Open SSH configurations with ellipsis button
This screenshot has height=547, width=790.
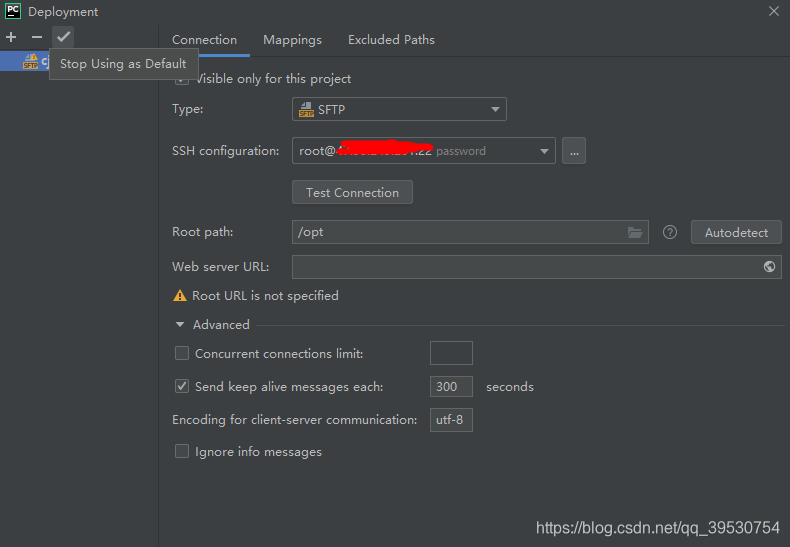(x=574, y=151)
